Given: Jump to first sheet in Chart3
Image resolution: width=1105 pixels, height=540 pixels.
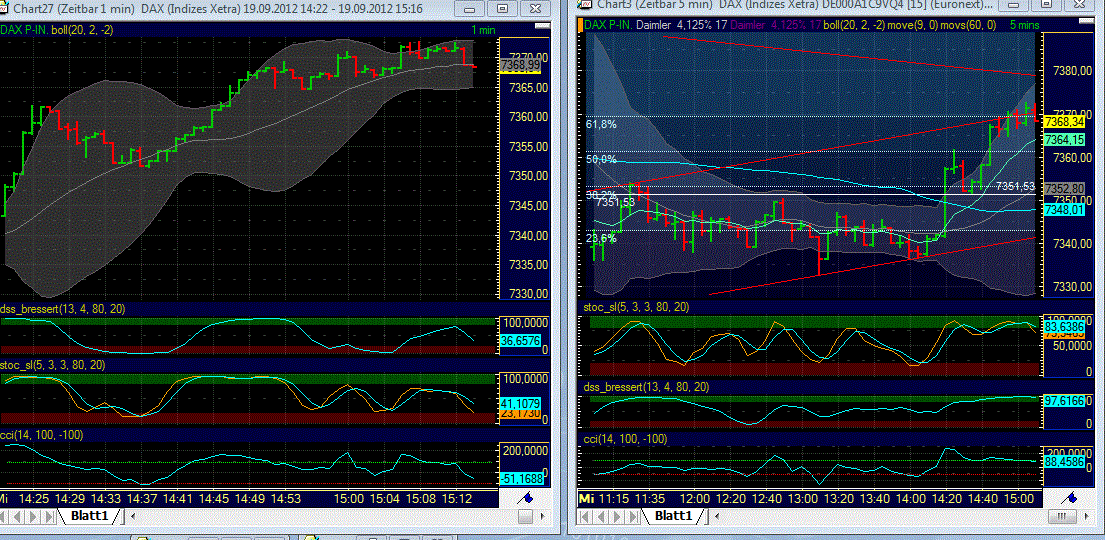Looking at the screenshot, I should click(x=585, y=517).
